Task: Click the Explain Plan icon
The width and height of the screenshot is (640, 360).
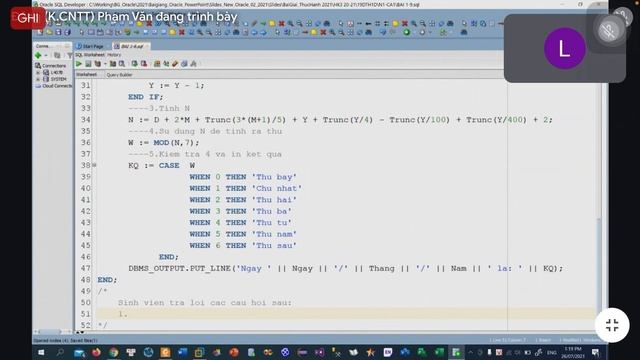Action: [98, 64]
